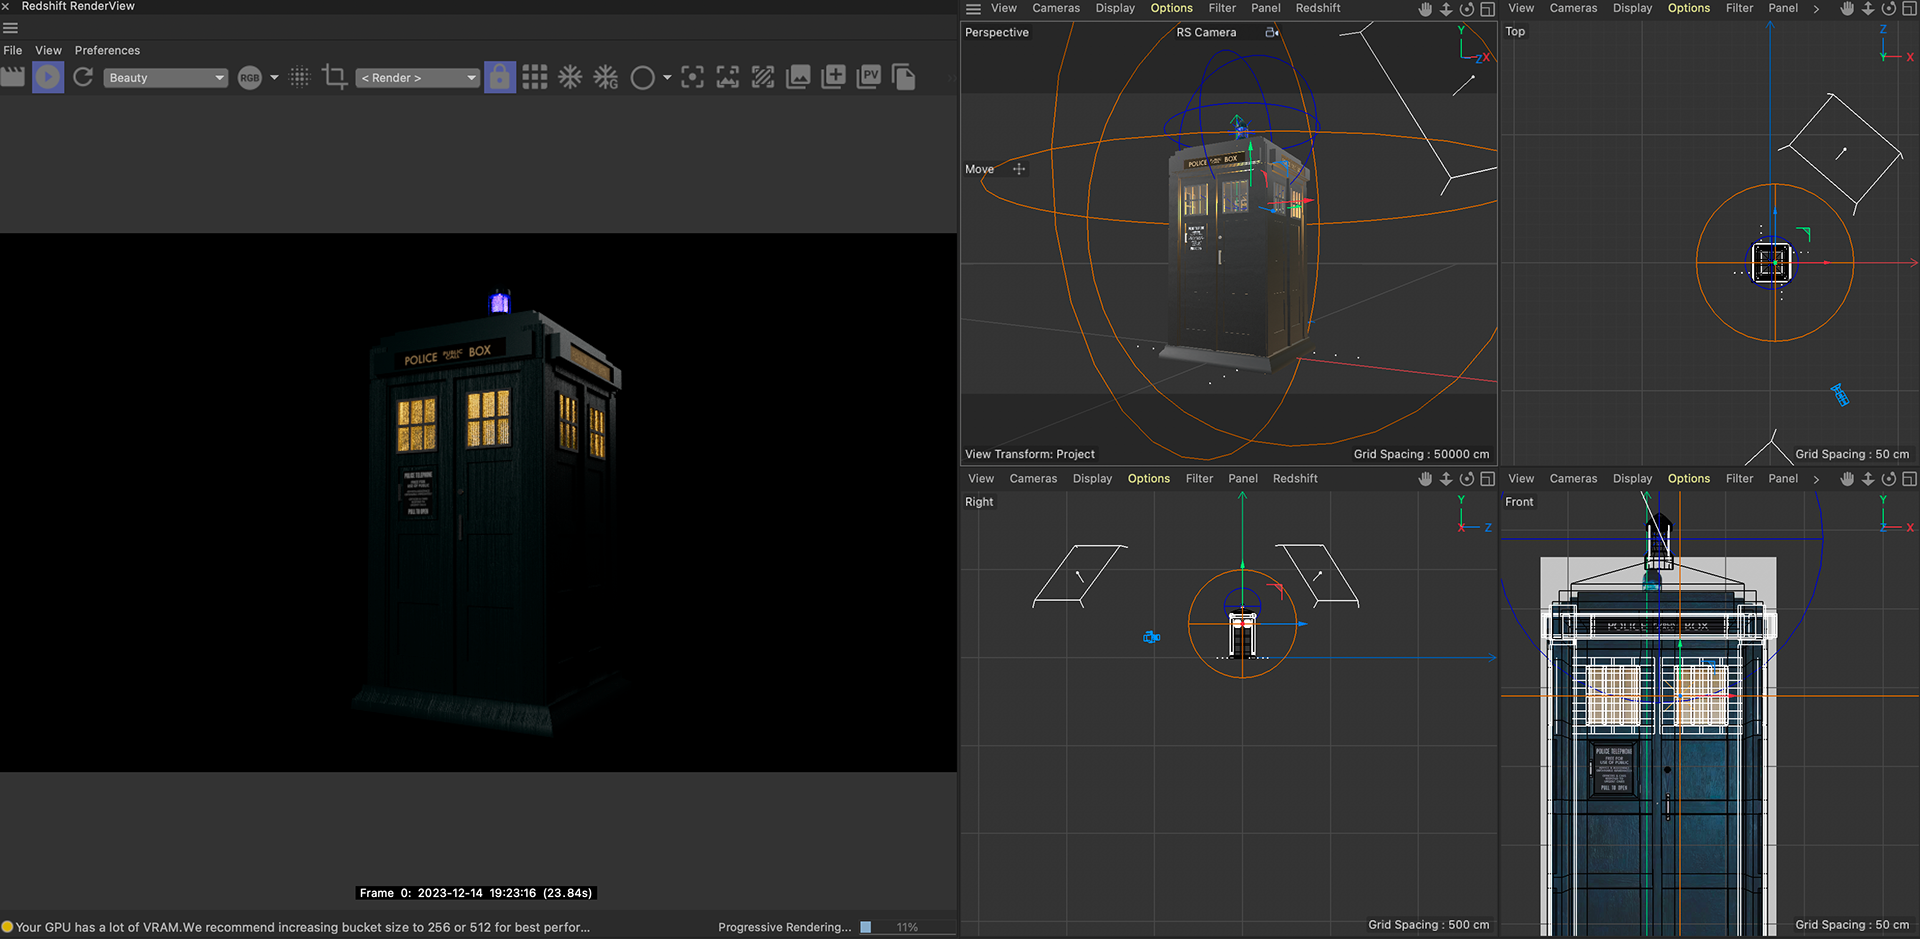Toggle Front viewport maximize layout icon

coord(1909,479)
